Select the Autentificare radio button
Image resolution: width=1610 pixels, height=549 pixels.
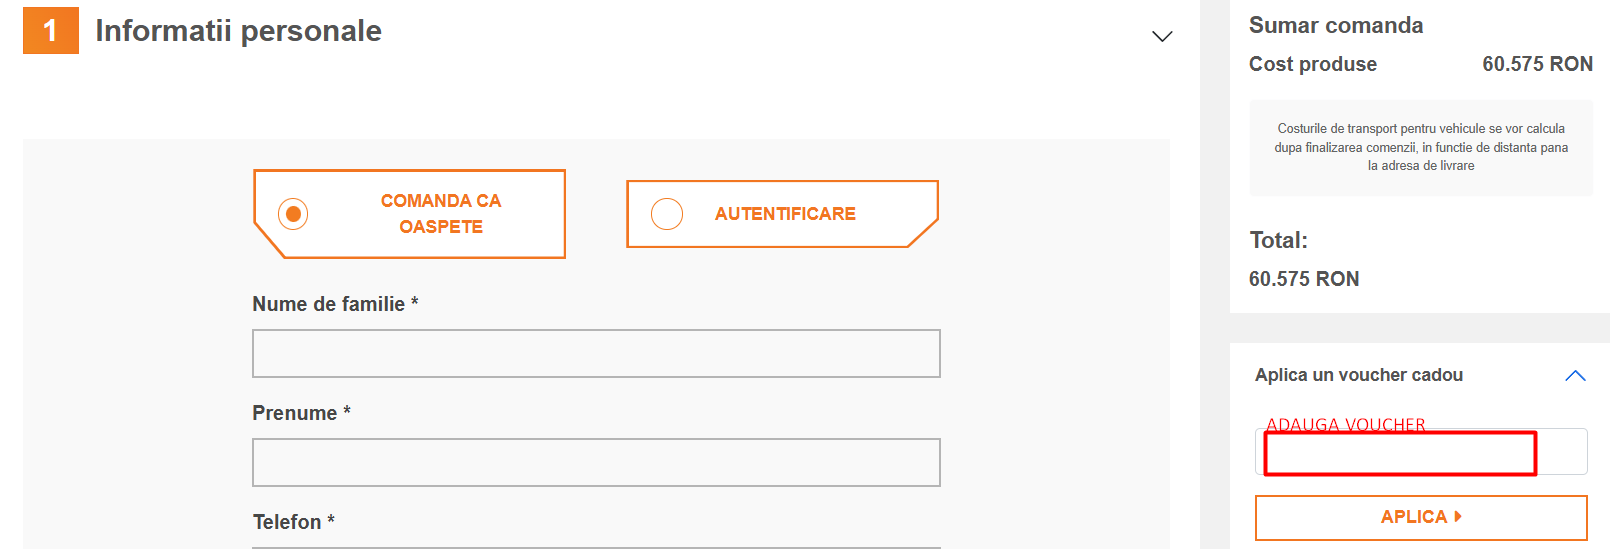click(x=666, y=214)
